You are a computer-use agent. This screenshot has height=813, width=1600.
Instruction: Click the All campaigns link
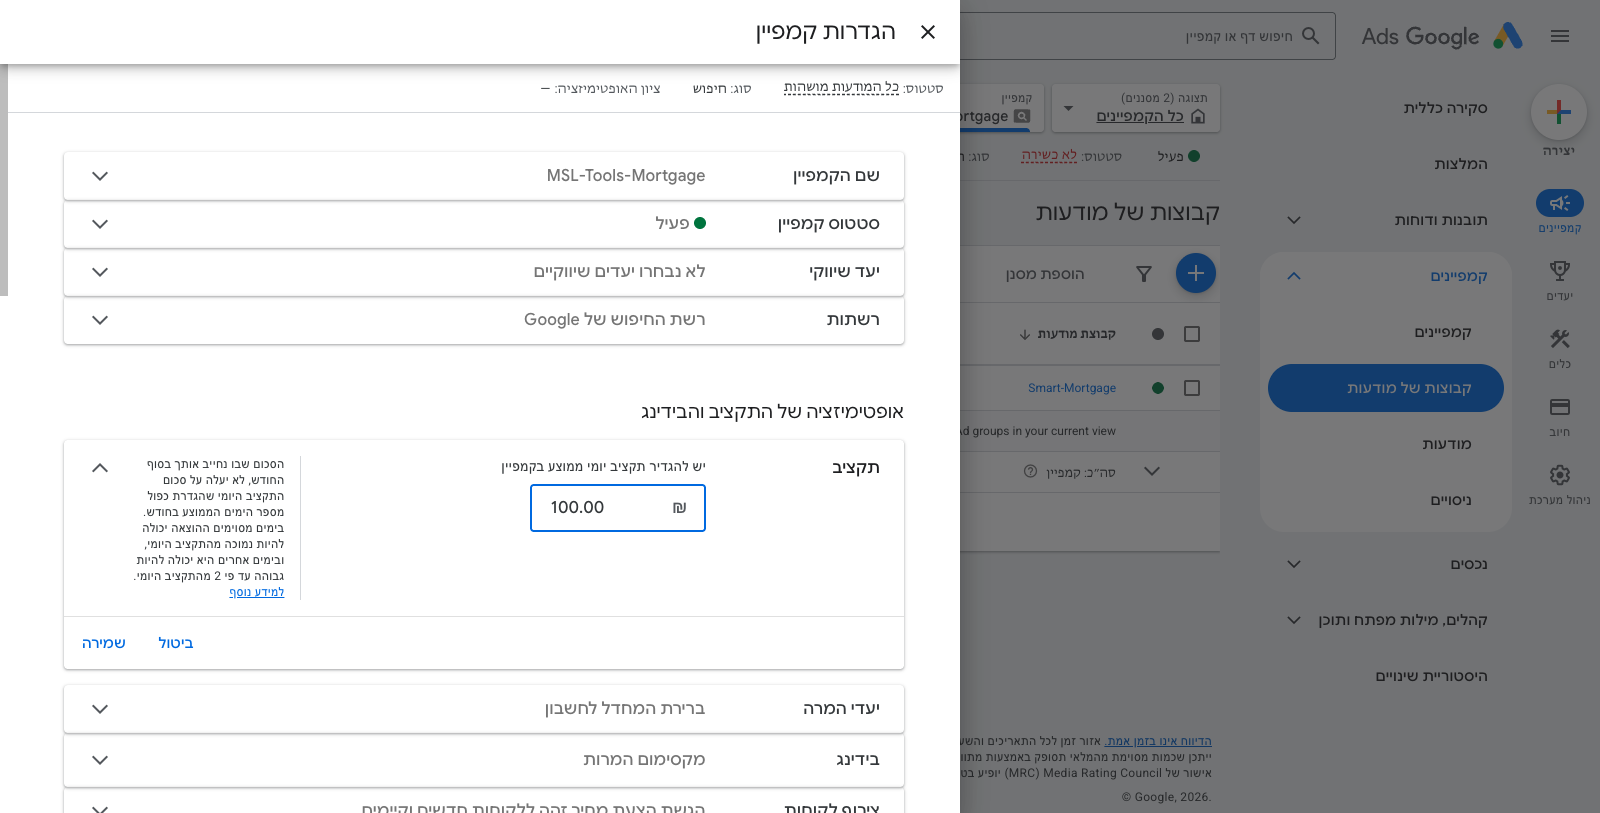(x=1140, y=116)
